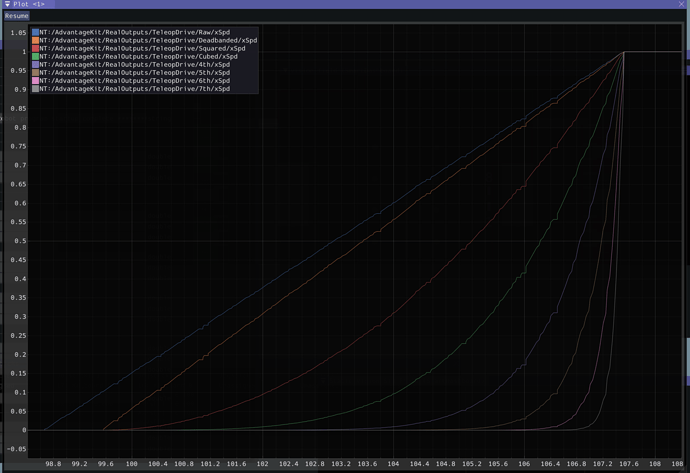Click the 100.4 label on X axis
Viewport: 690px width, 473px height.
click(158, 464)
